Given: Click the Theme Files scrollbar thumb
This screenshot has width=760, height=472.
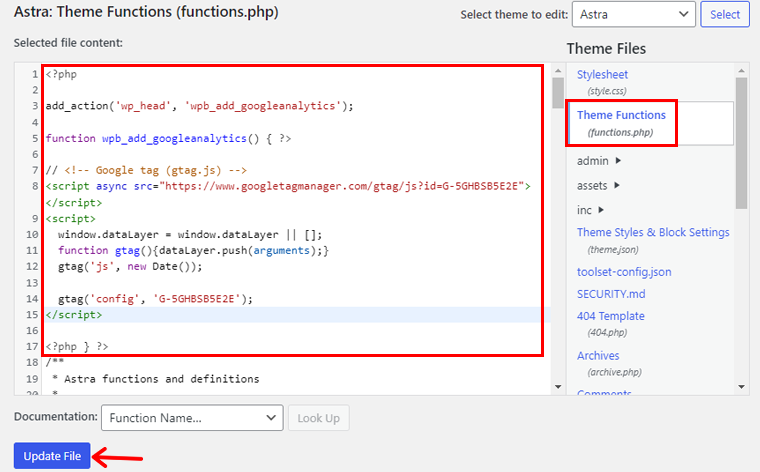Looking at the screenshot, I should click(x=741, y=143).
